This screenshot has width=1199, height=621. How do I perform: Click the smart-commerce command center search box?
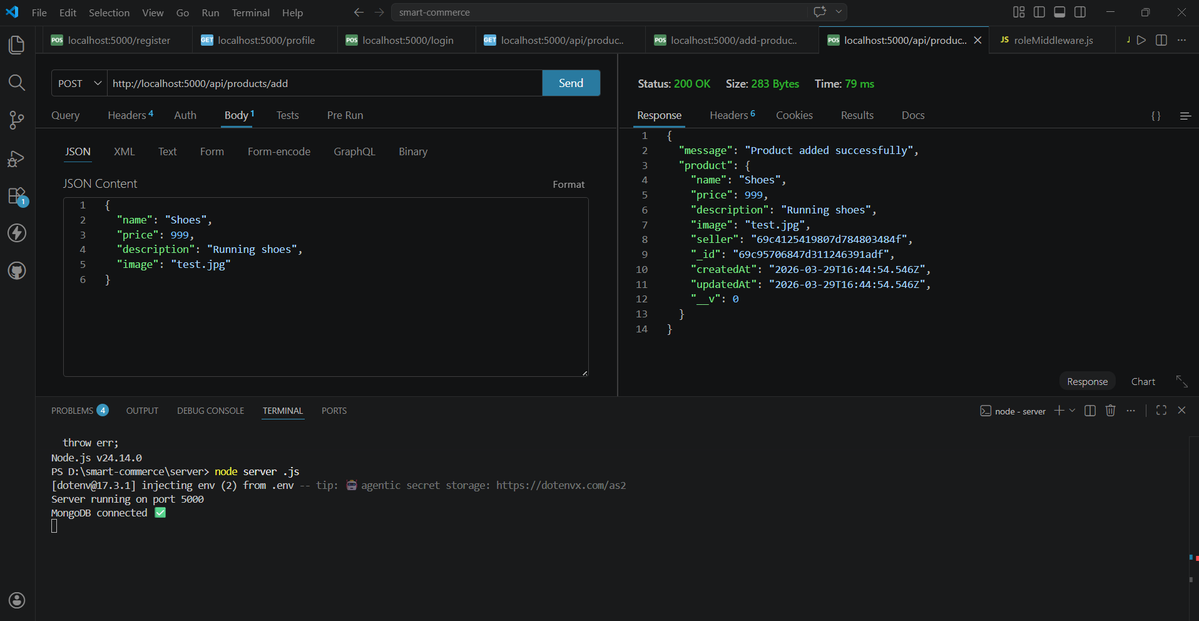(600, 12)
